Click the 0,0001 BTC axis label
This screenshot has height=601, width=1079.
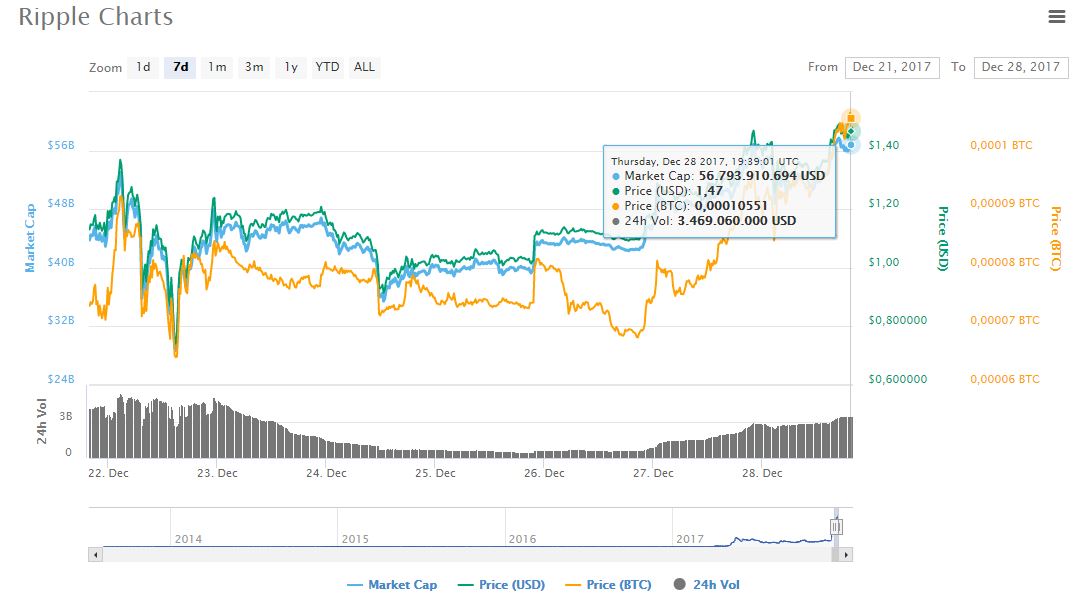tap(1001, 145)
